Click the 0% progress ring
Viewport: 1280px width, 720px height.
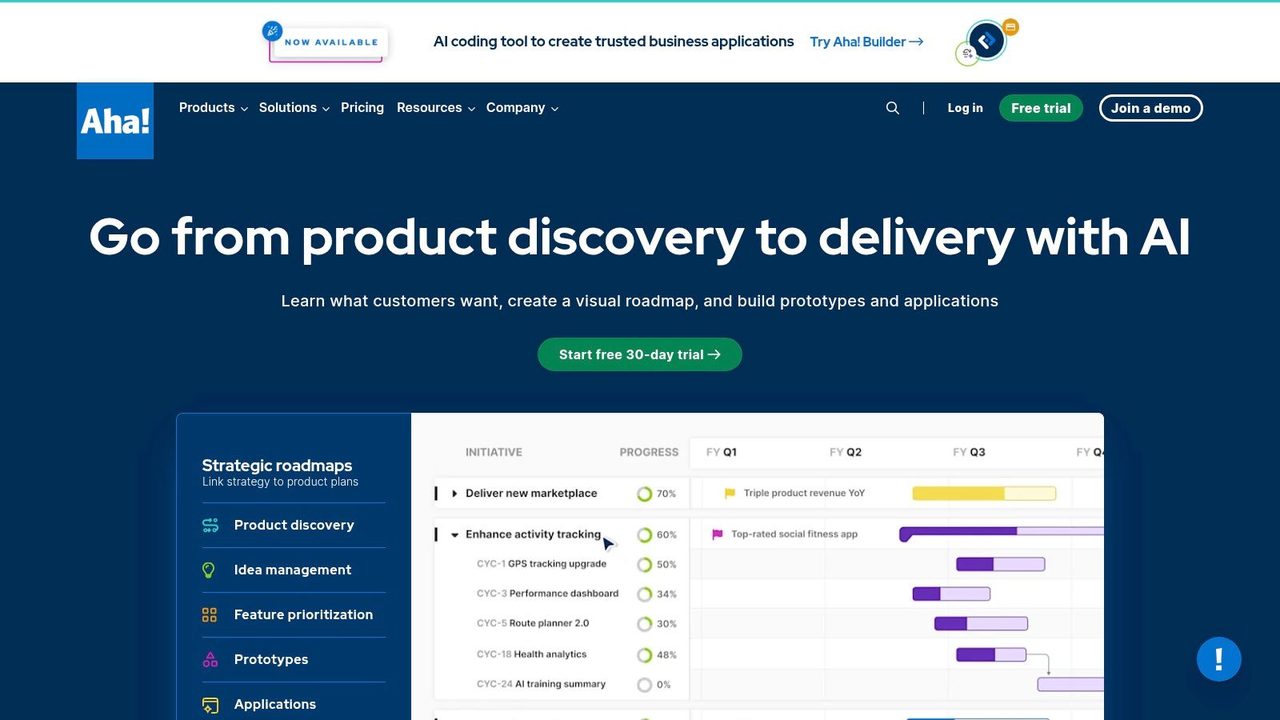pyautogui.click(x=645, y=685)
